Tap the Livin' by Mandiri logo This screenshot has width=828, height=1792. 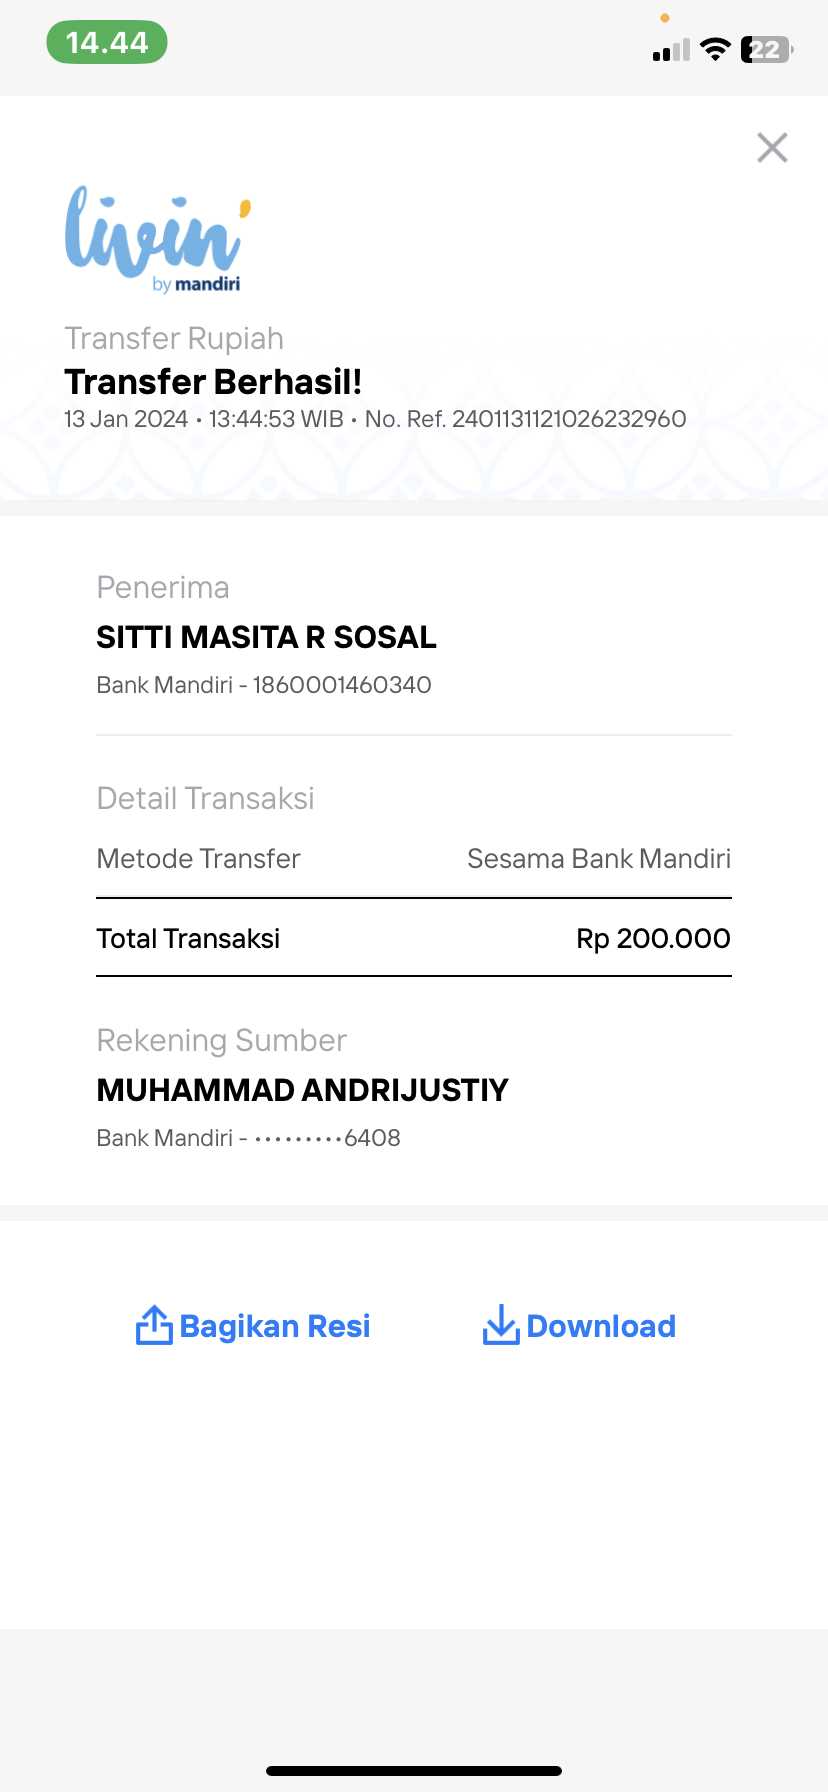(158, 239)
